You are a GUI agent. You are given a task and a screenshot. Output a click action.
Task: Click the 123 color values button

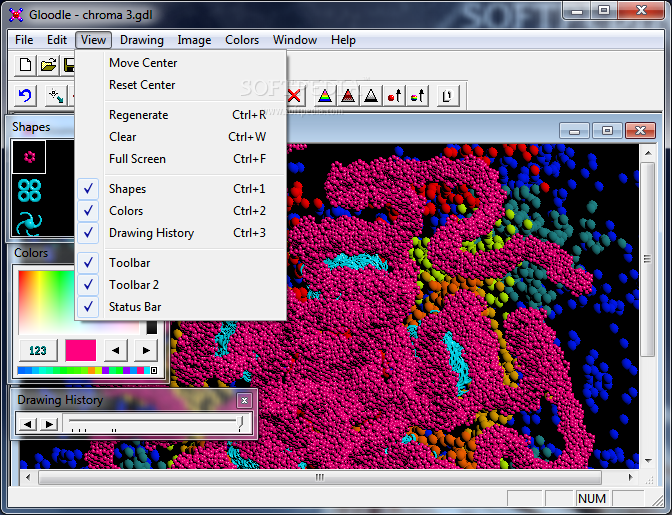(38, 351)
